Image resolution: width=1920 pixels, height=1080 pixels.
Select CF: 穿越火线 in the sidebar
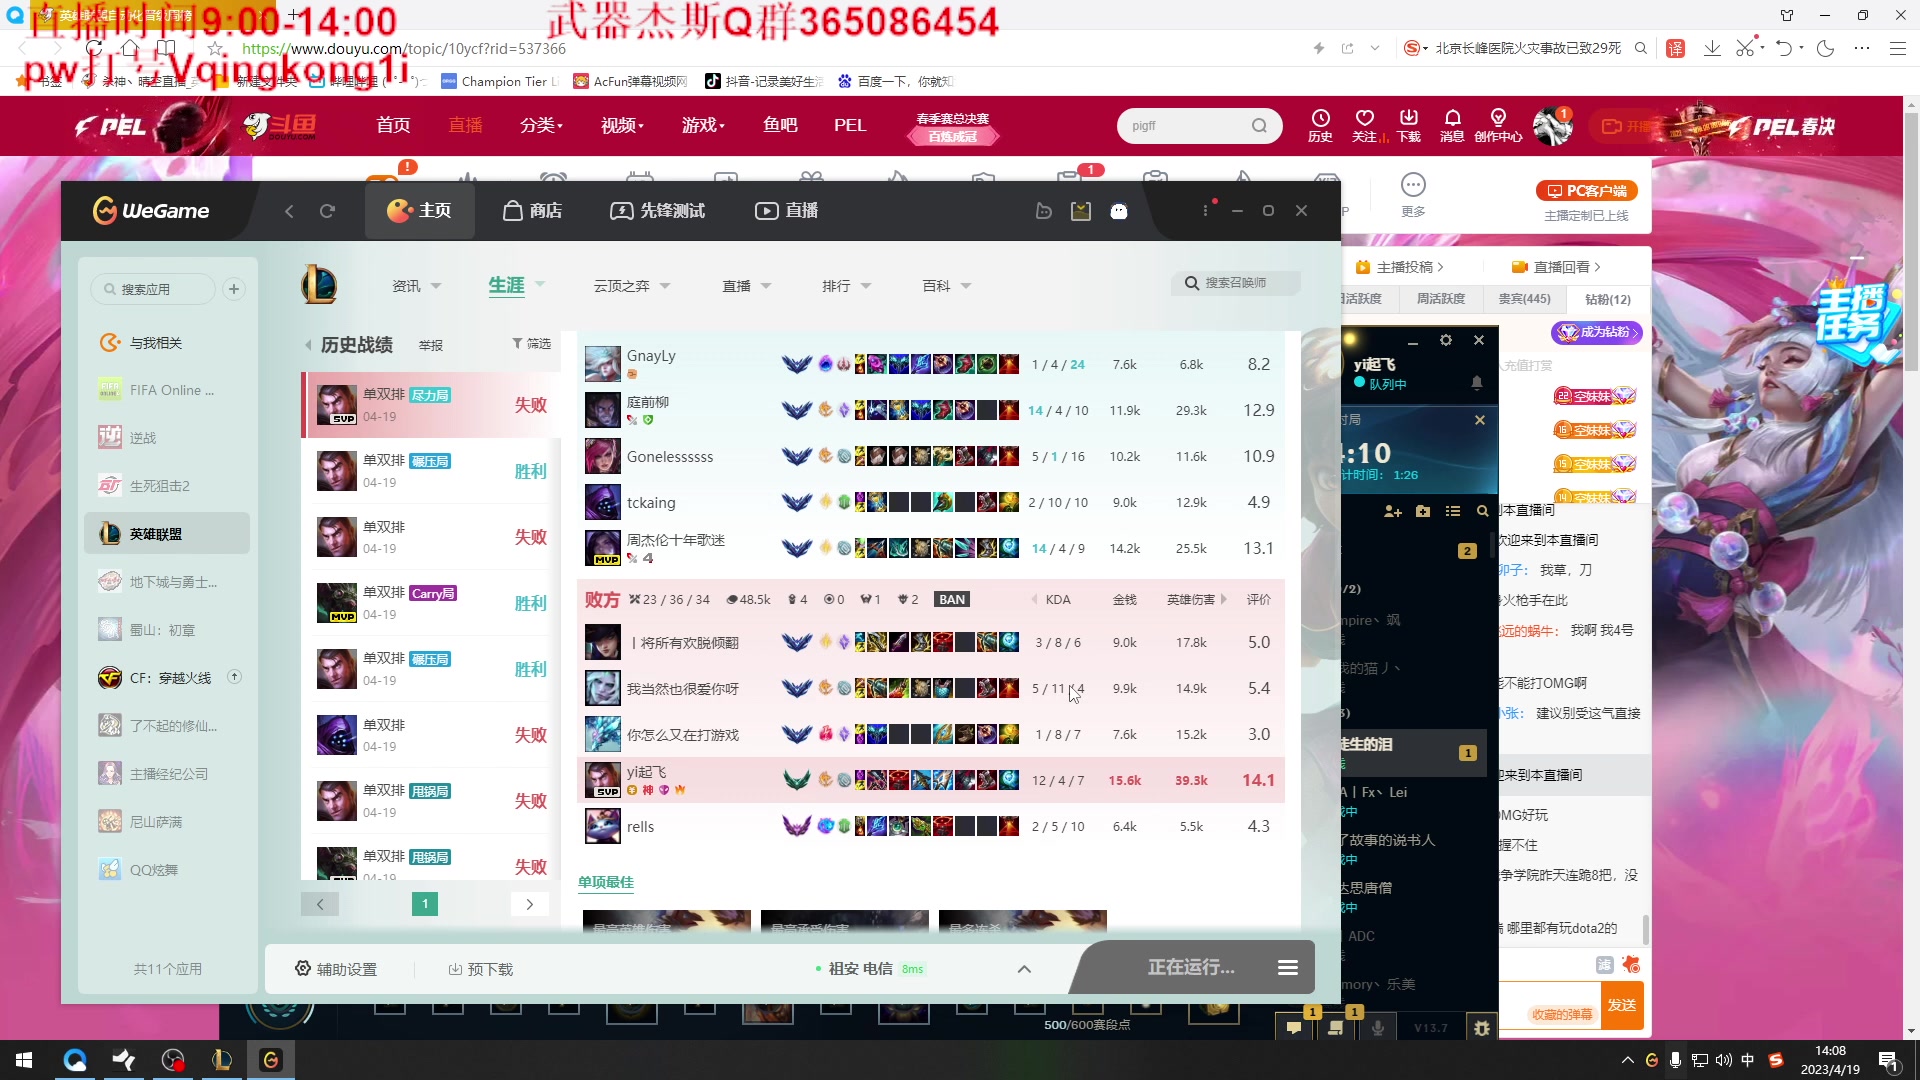167,678
